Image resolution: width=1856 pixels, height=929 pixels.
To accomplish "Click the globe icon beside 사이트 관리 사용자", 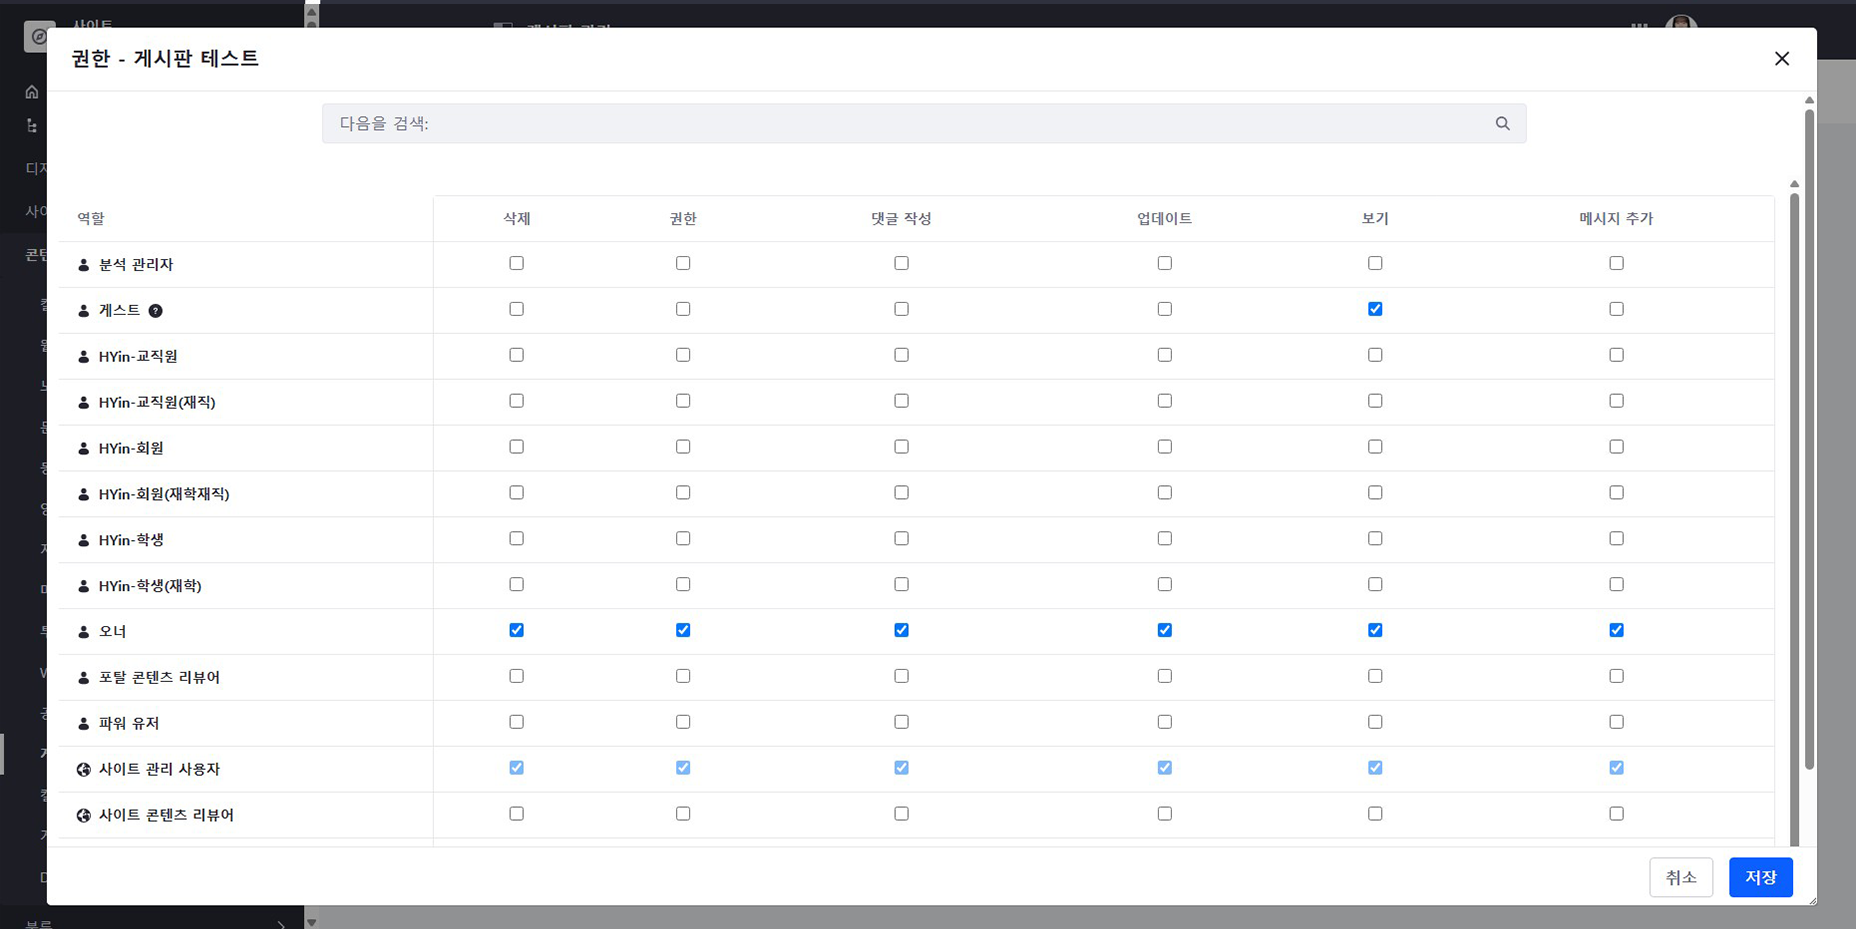I will (x=84, y=770).
